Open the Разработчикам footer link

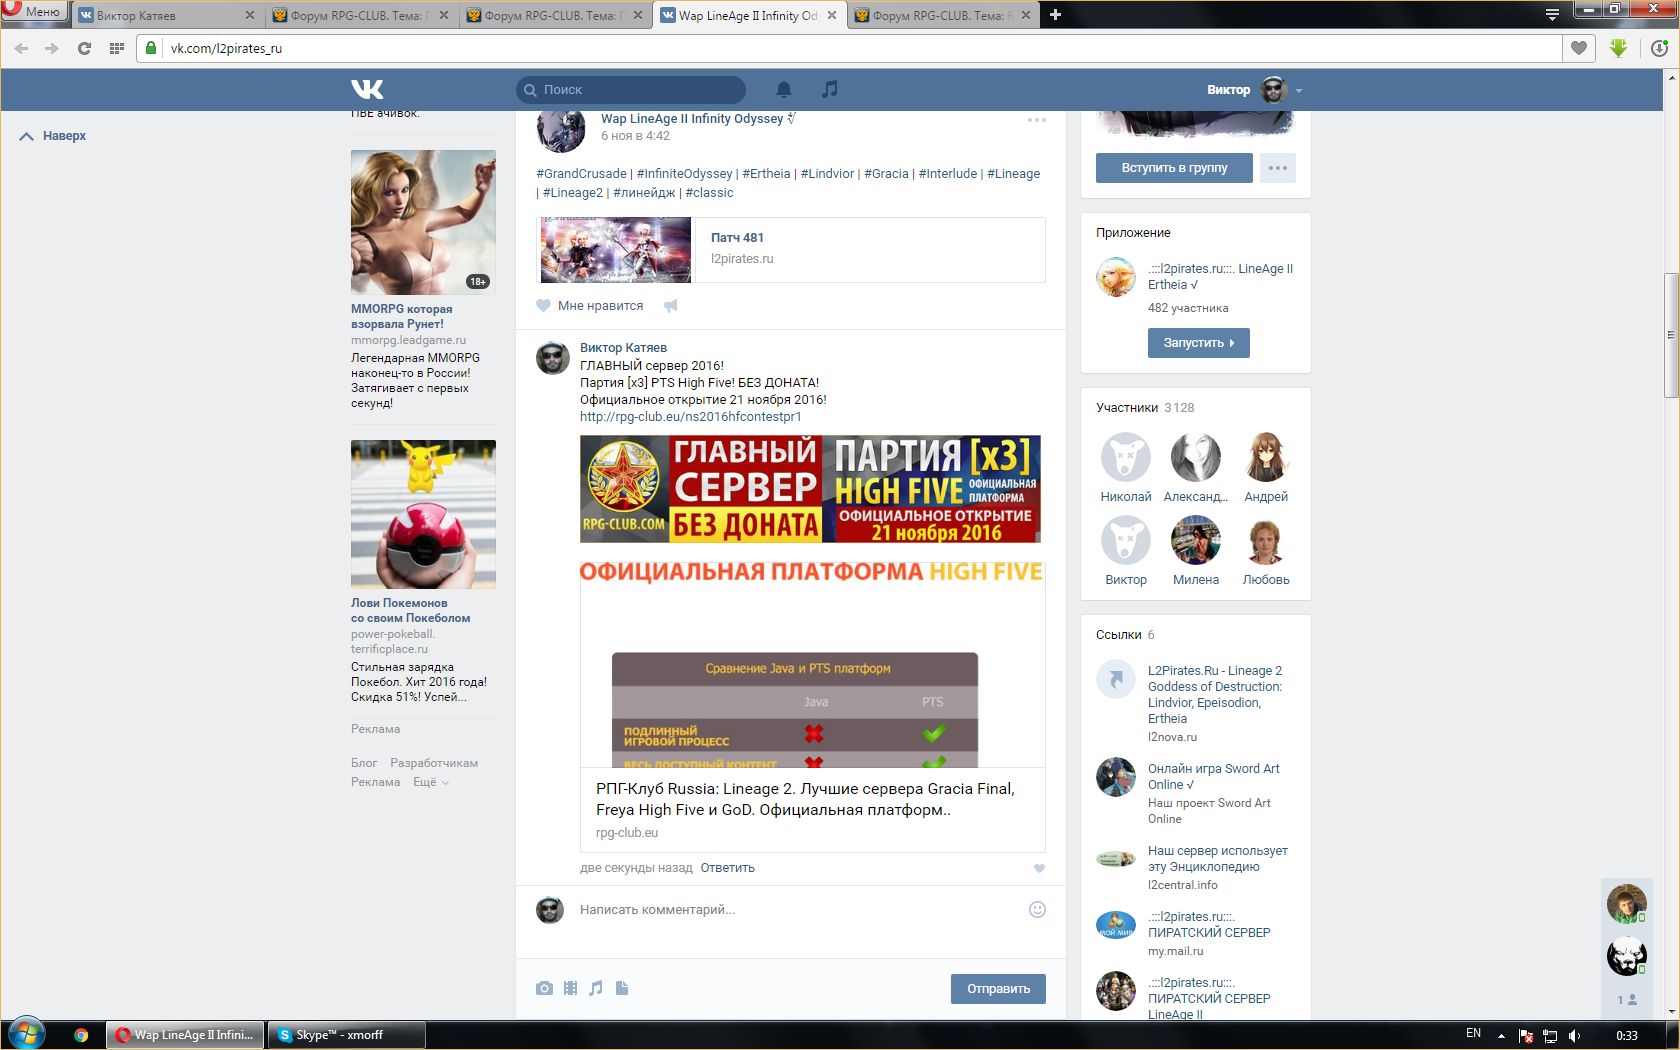coord(434,763)
